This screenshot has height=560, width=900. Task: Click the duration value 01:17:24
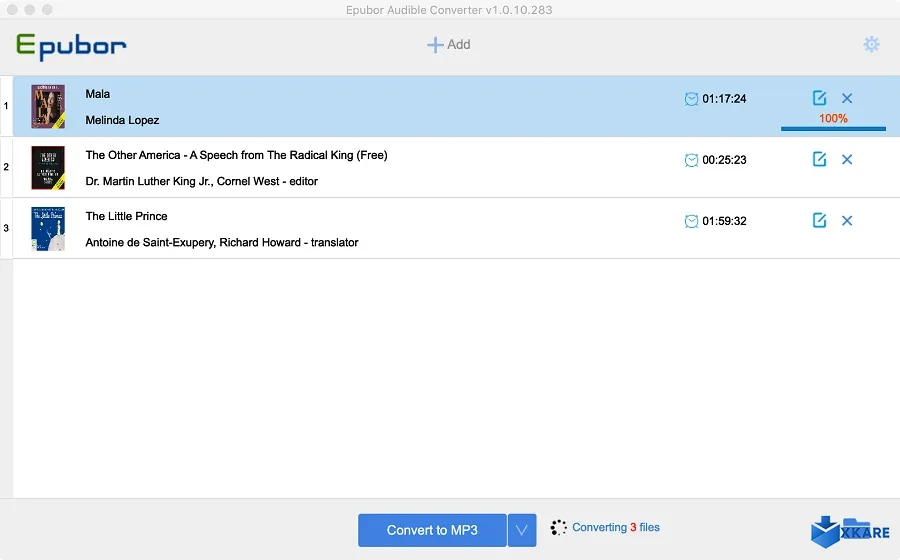(x=724, y=99)
